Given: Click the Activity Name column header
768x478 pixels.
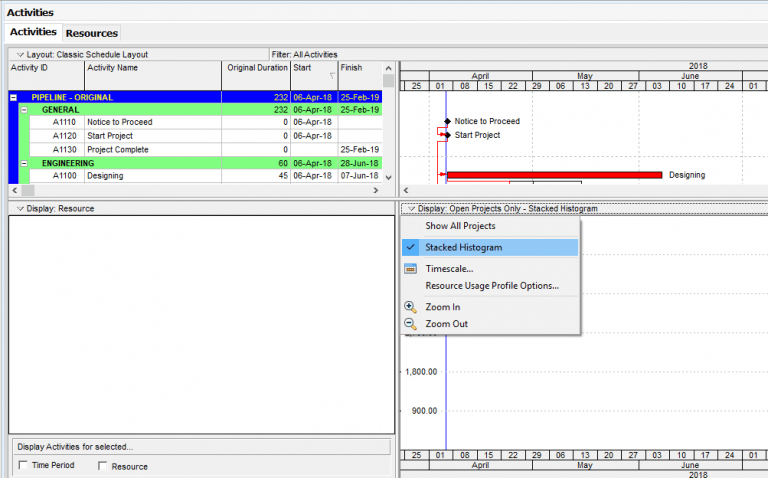Looking at the screenshot, I should (152, 68).
